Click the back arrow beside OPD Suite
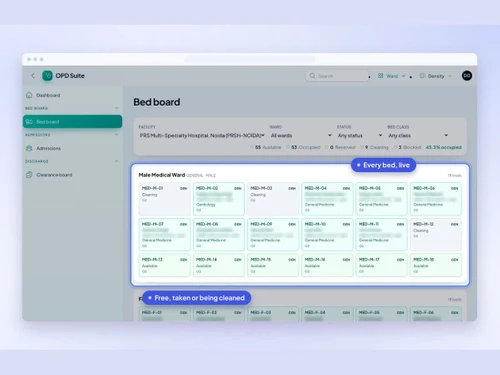 click(x=33, y=76)
